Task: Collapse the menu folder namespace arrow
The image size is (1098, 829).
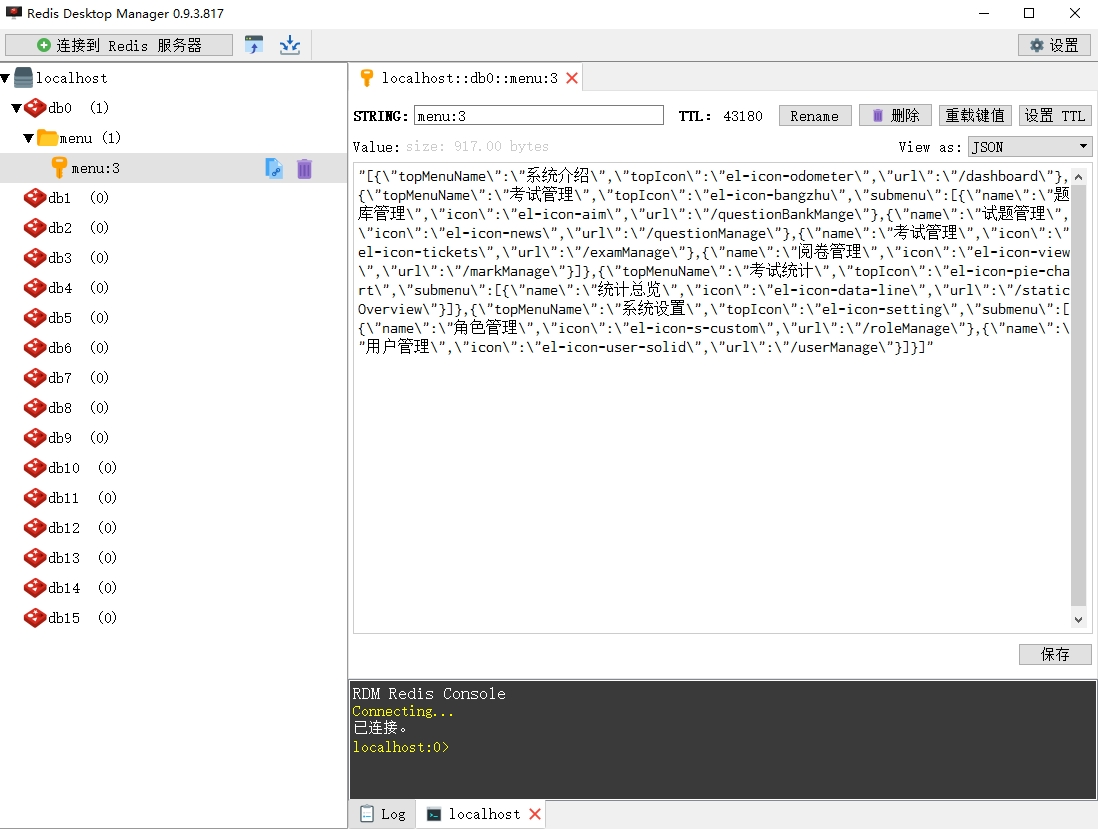Action: 29,138
